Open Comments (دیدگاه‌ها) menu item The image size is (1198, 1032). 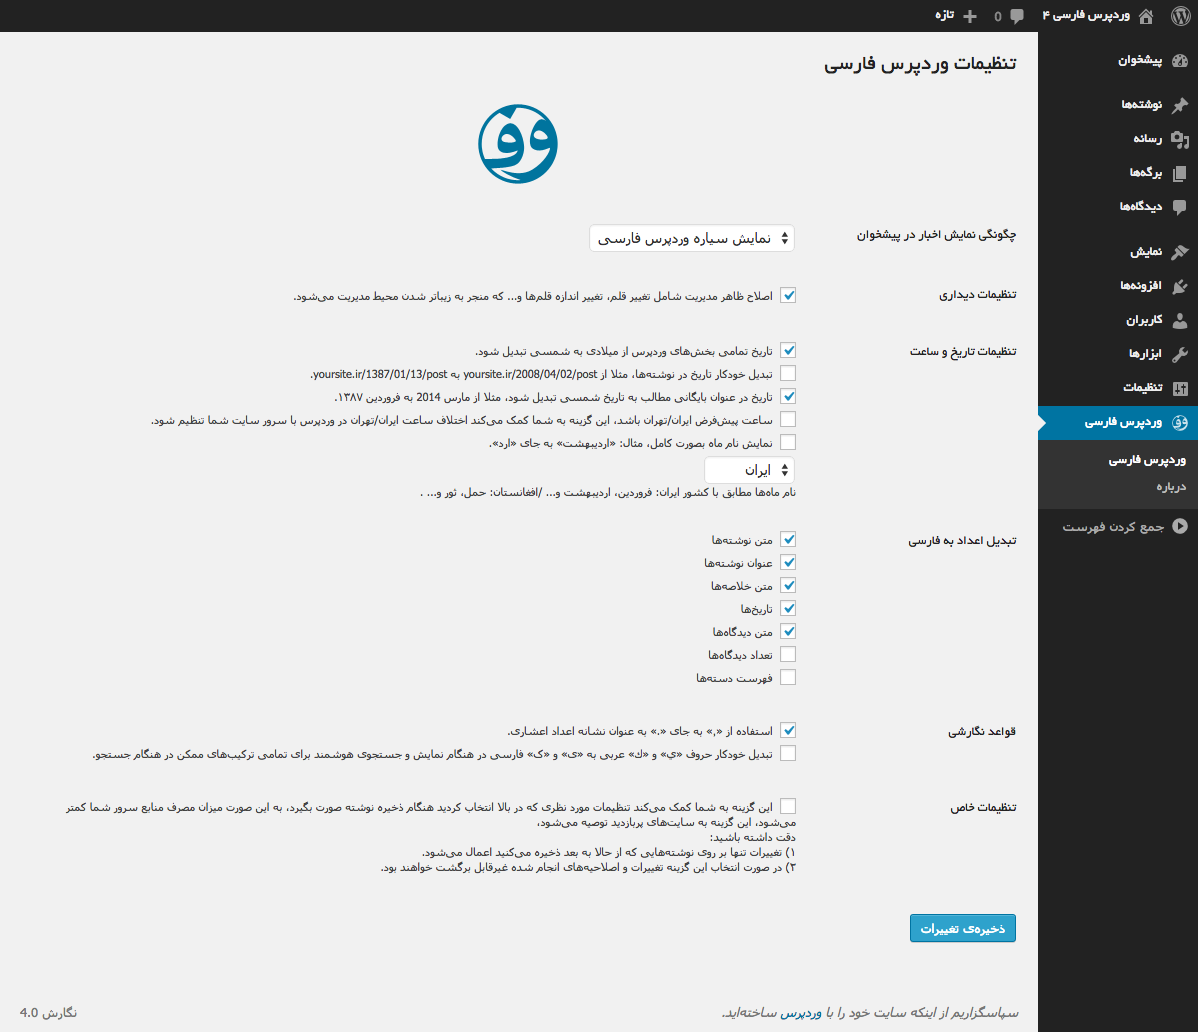tap(1118, 207)
